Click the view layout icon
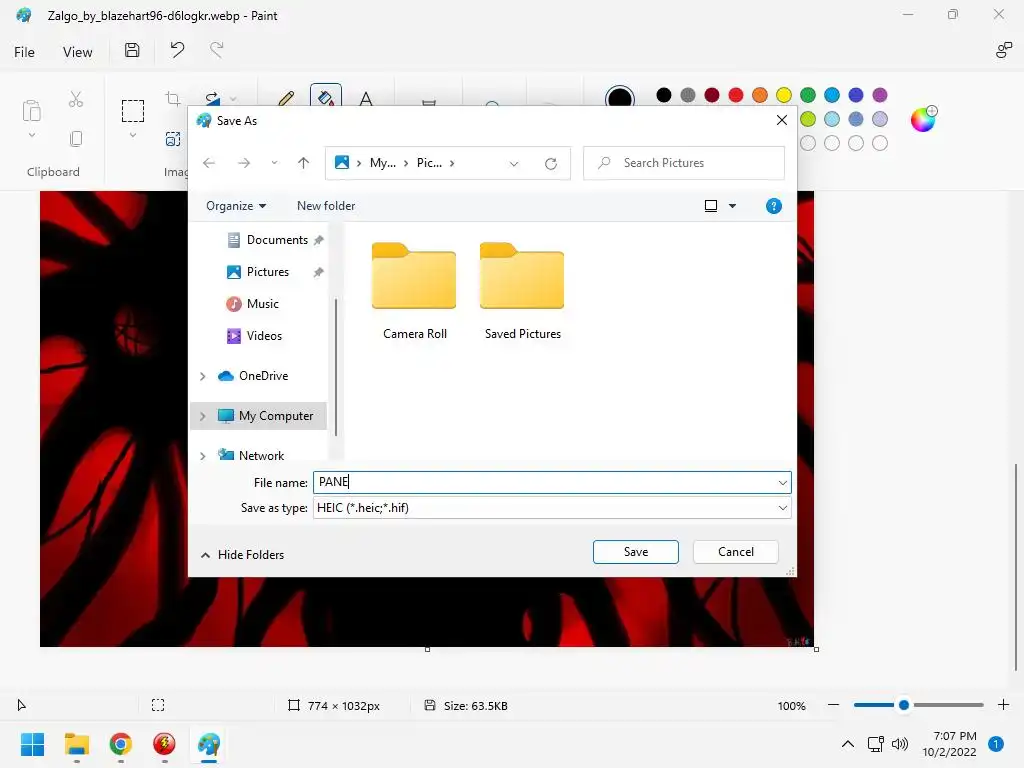Screen dimensions: 1024x768 click(711, 206)
